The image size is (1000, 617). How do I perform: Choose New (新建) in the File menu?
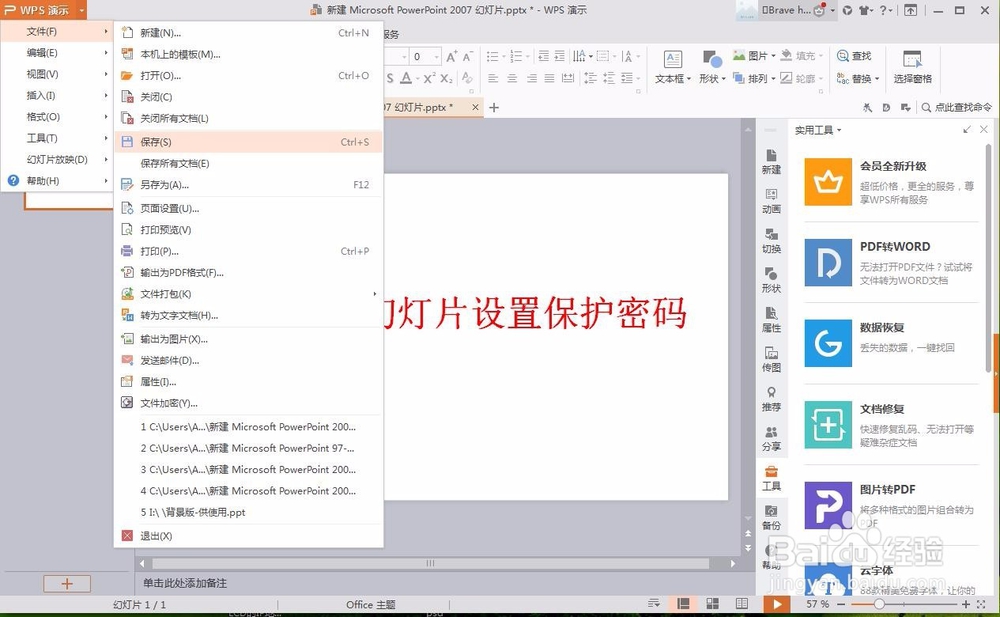249,33
